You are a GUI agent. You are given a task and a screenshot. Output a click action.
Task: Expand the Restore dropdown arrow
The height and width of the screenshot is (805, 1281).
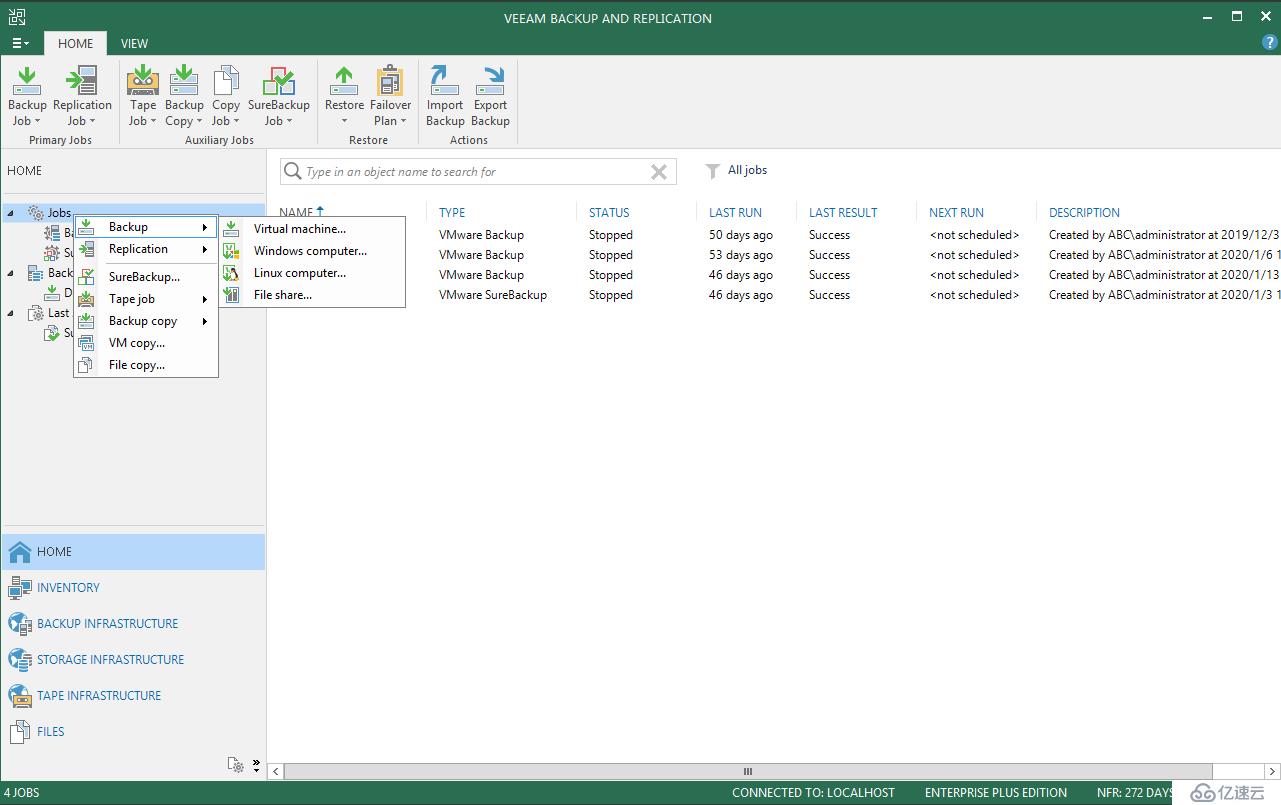[344, 122]
